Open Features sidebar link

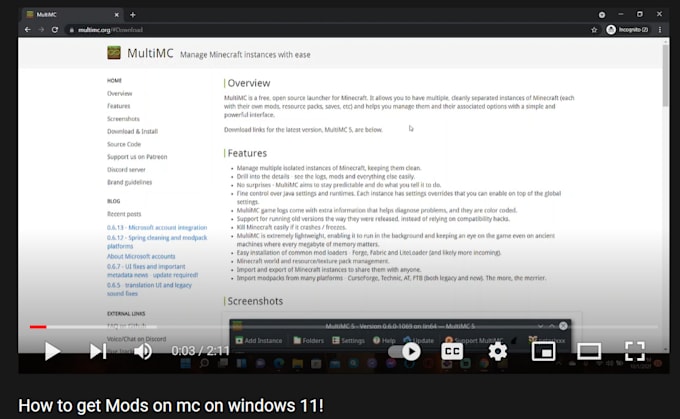[118, 106]
